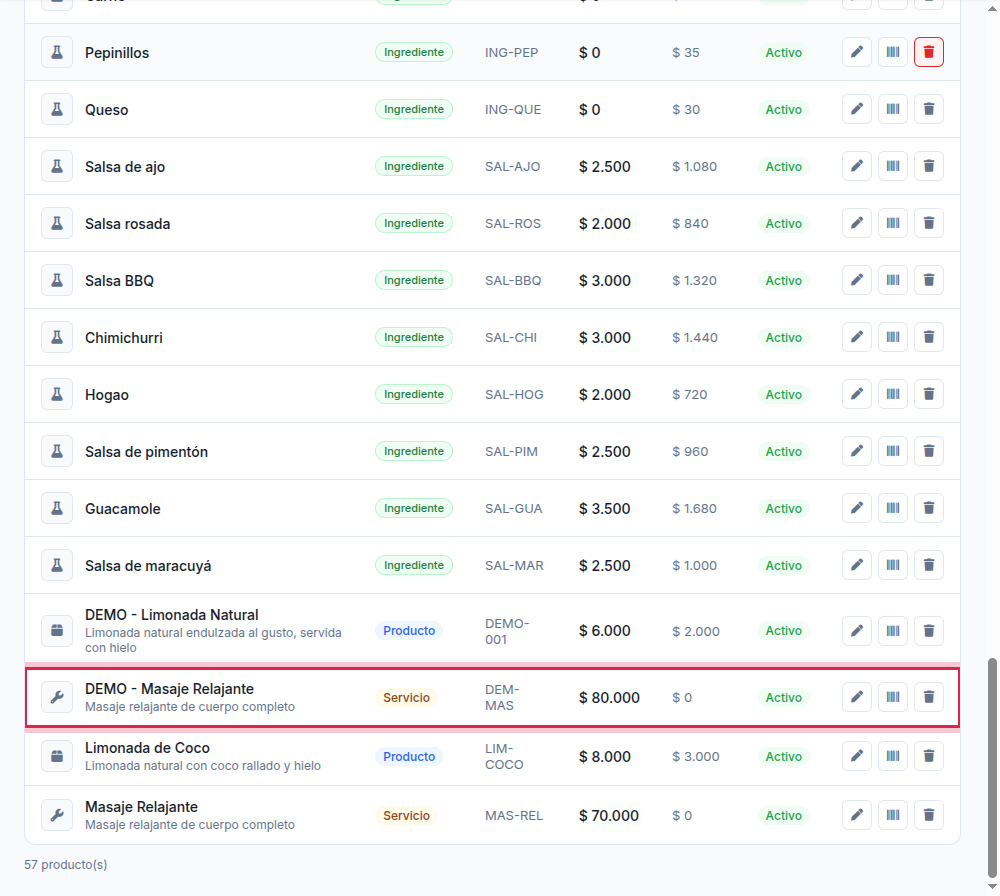Click the vertical scrollbar thumb
This screenshot has height=896, width=1000.
click(992, 768)
